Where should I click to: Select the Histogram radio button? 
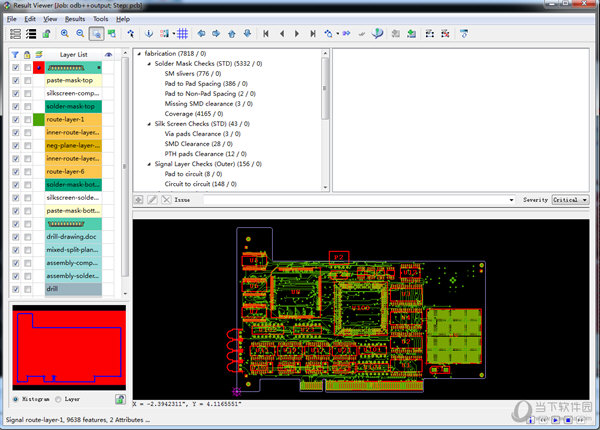15,399
